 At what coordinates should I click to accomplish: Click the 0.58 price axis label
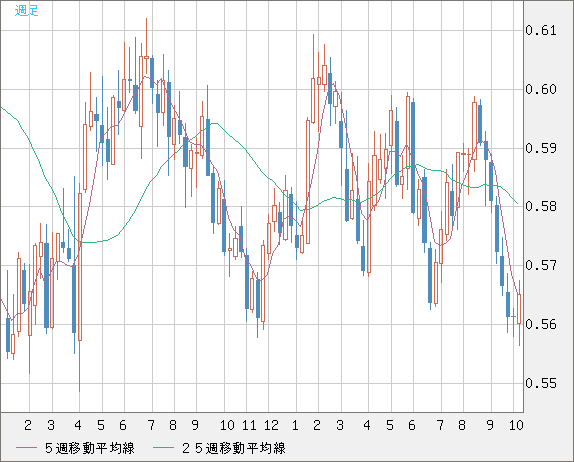(541, 206)
